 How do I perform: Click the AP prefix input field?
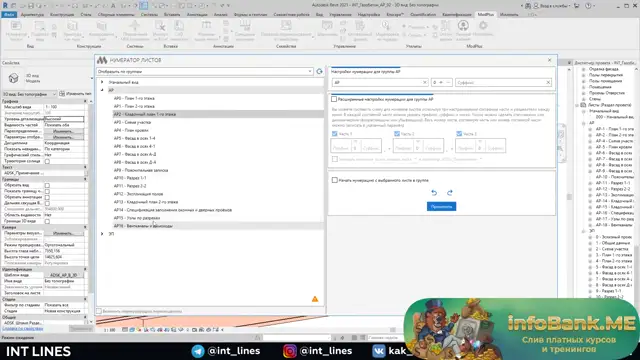pyautogui.click(x=377, y=82)
